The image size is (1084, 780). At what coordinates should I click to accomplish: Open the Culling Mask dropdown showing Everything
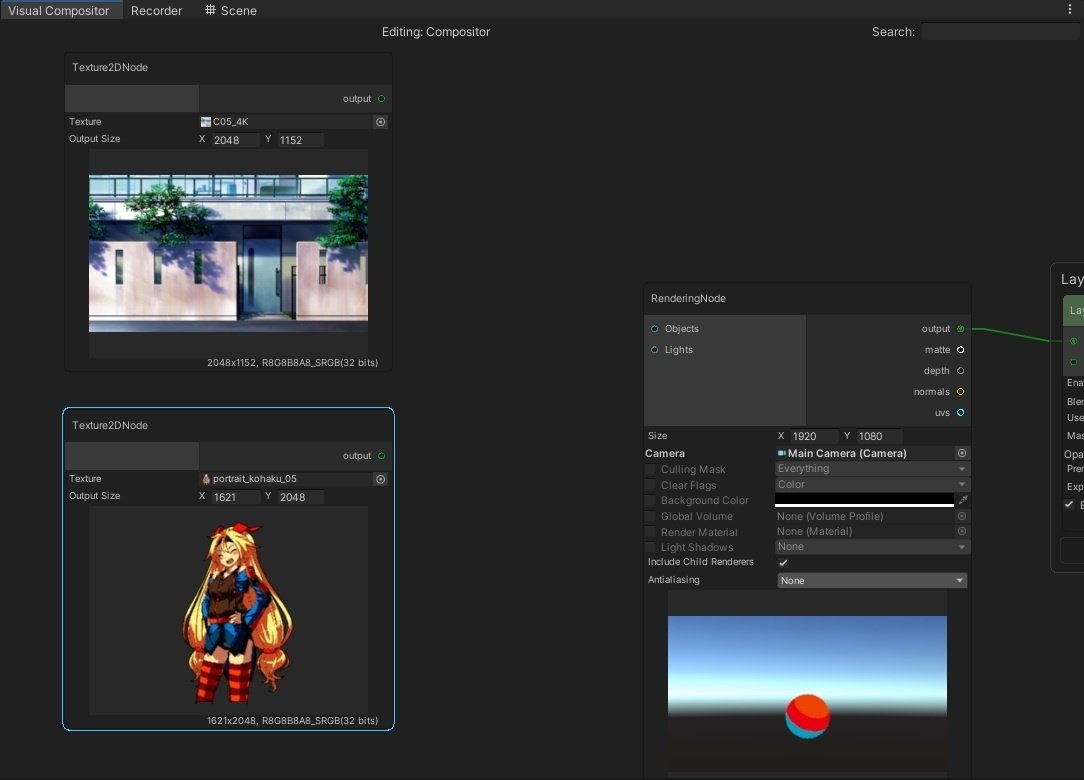pos(872,469)
